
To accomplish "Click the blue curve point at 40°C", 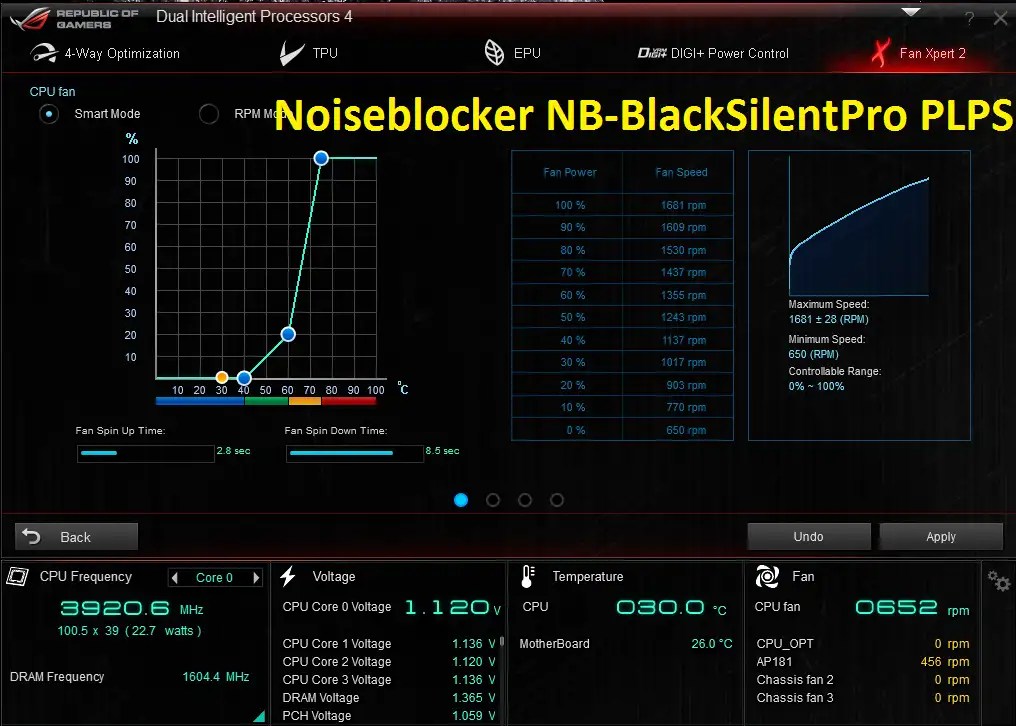I will [244, 378].
